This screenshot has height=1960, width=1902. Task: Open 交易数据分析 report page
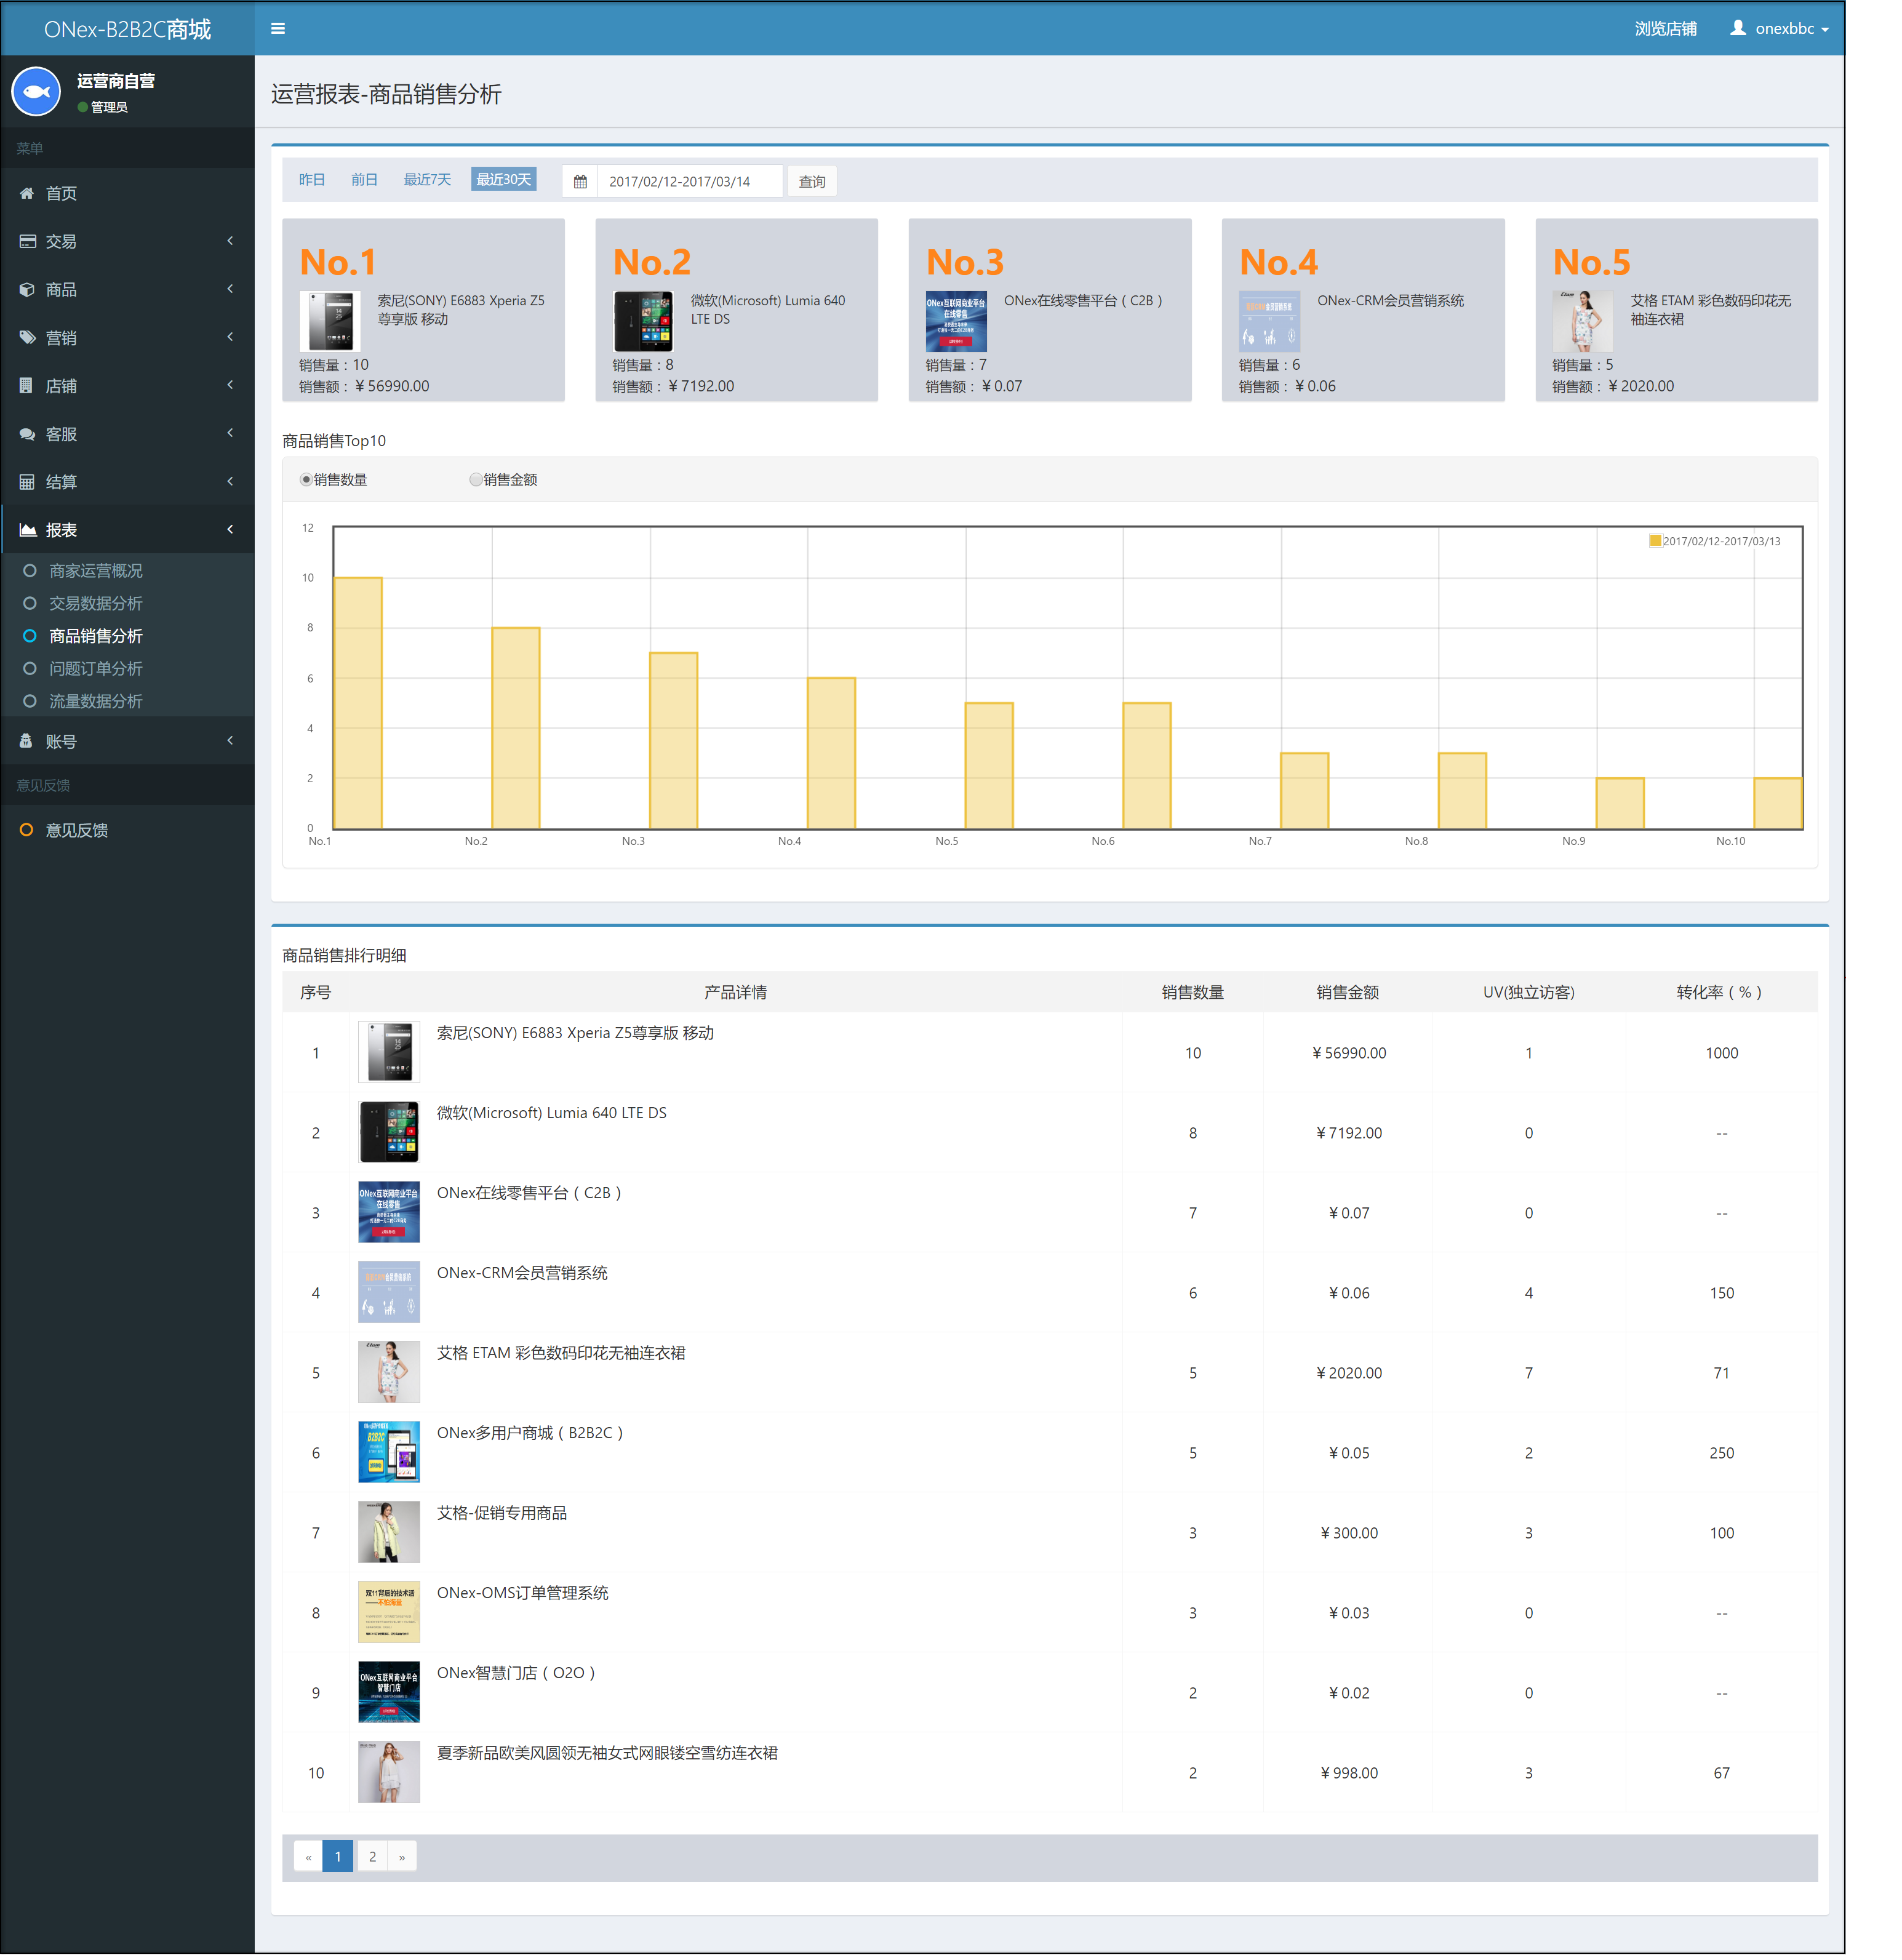pos(96,603)
